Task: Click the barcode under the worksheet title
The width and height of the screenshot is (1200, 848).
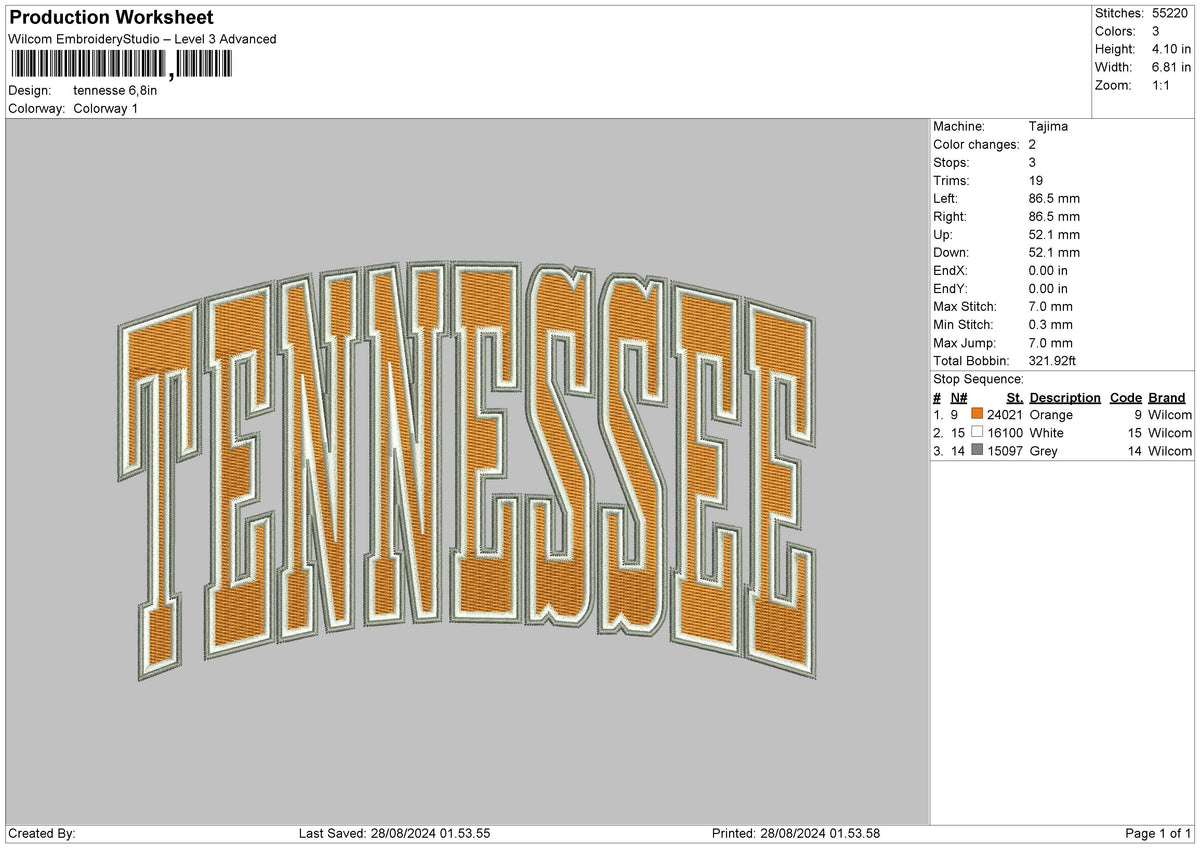Action: [122, 66]
